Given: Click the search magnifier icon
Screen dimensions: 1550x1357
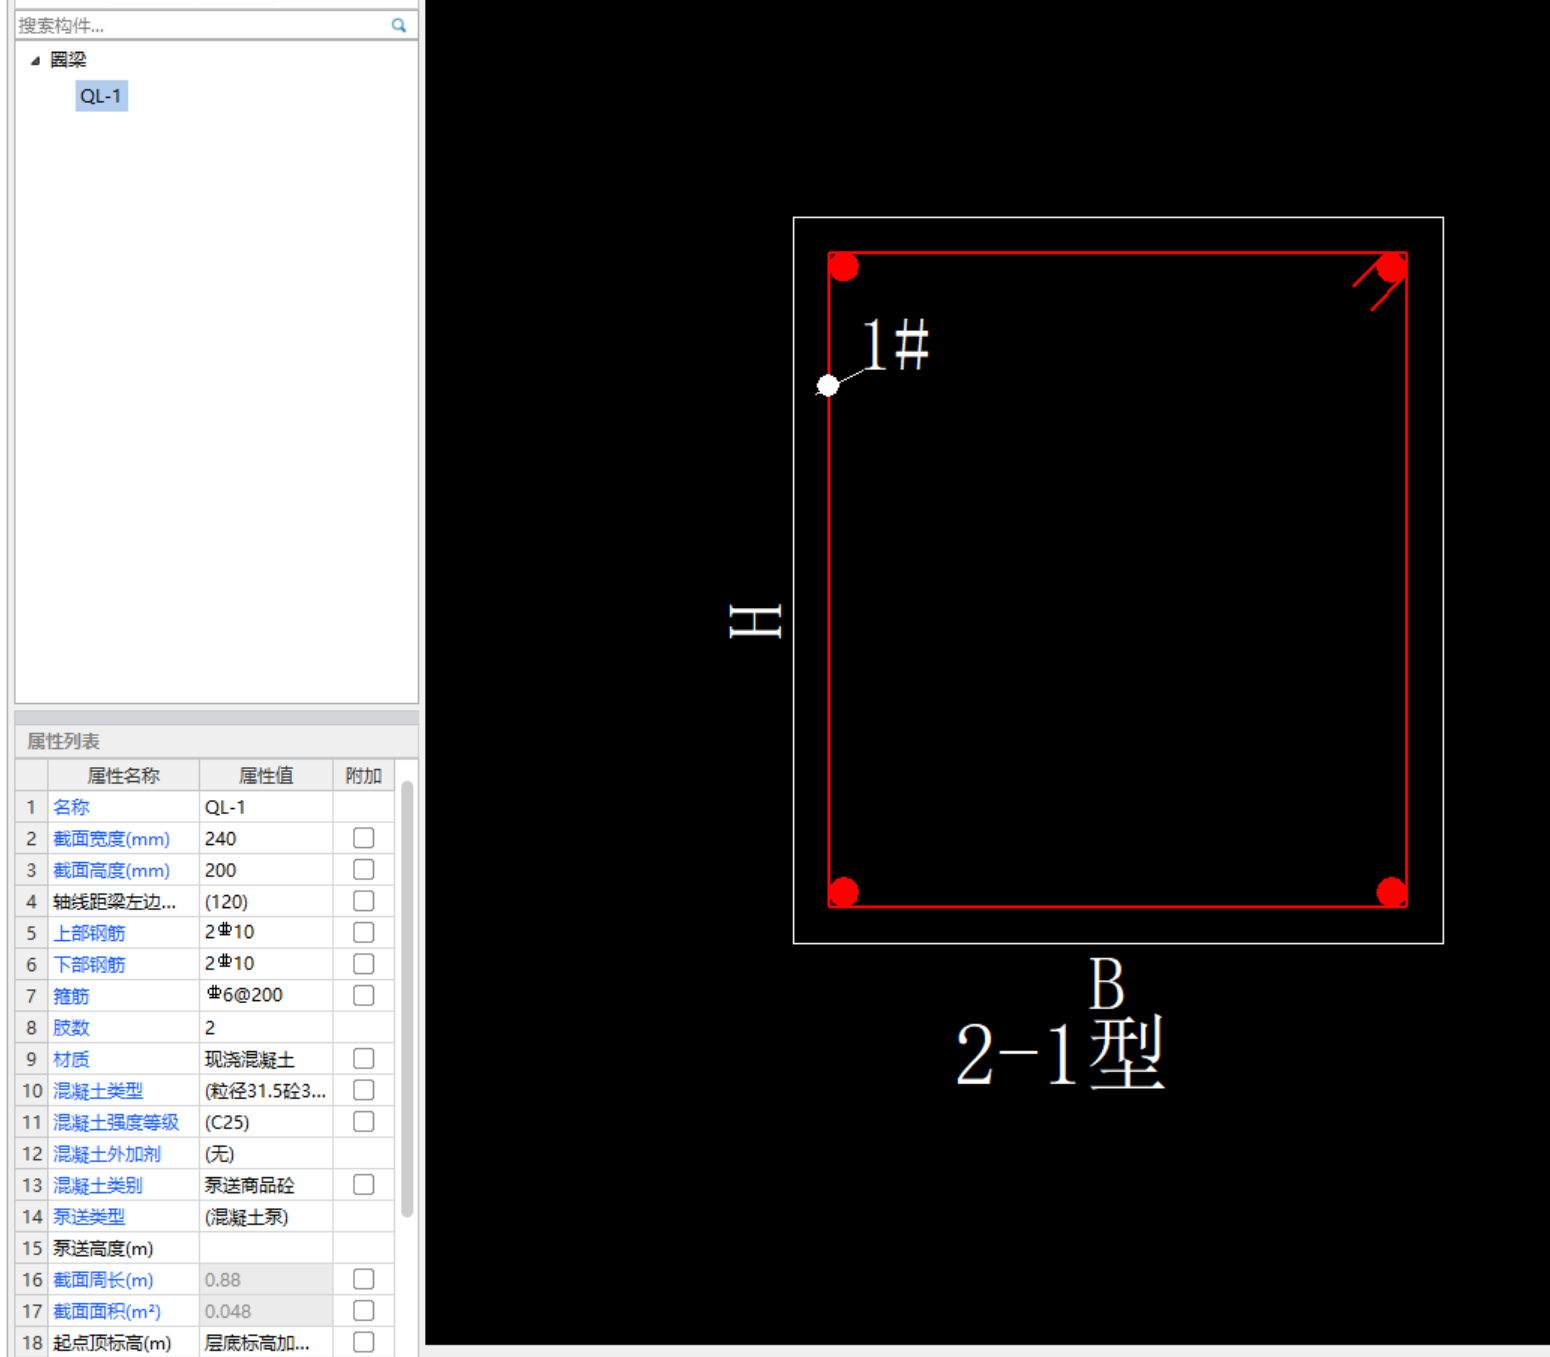Looking at the screenshot, I should [399, 25].
